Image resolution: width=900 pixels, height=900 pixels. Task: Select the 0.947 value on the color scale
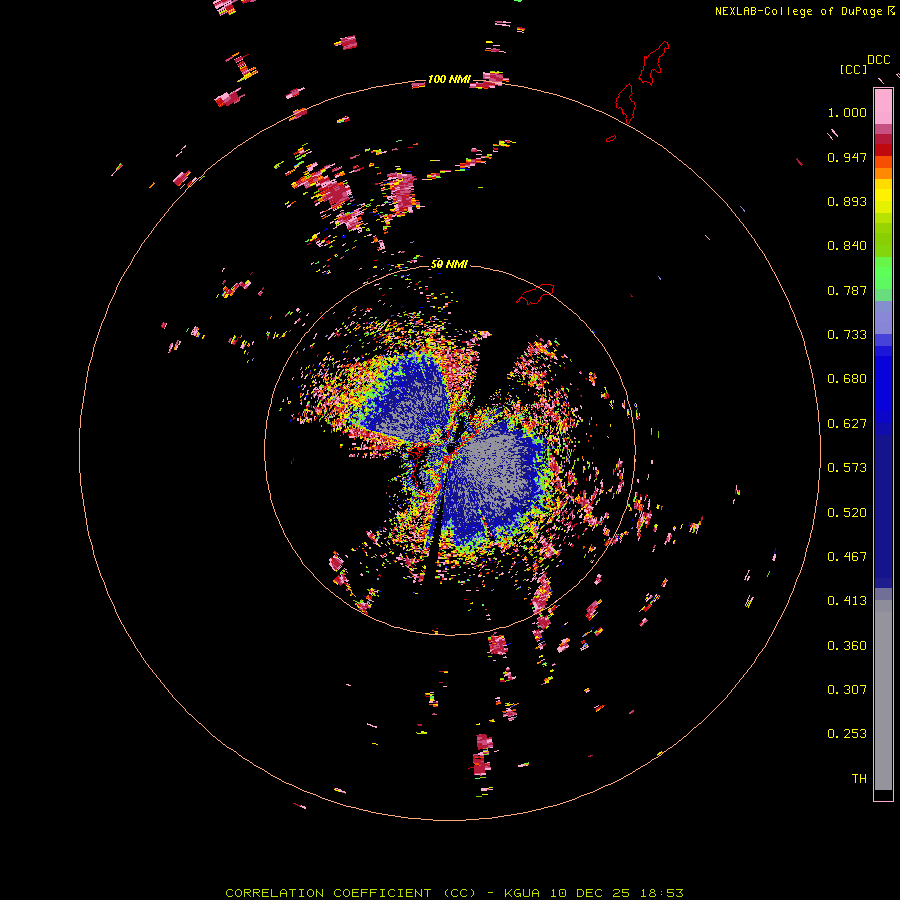click(x=847, y=157)
